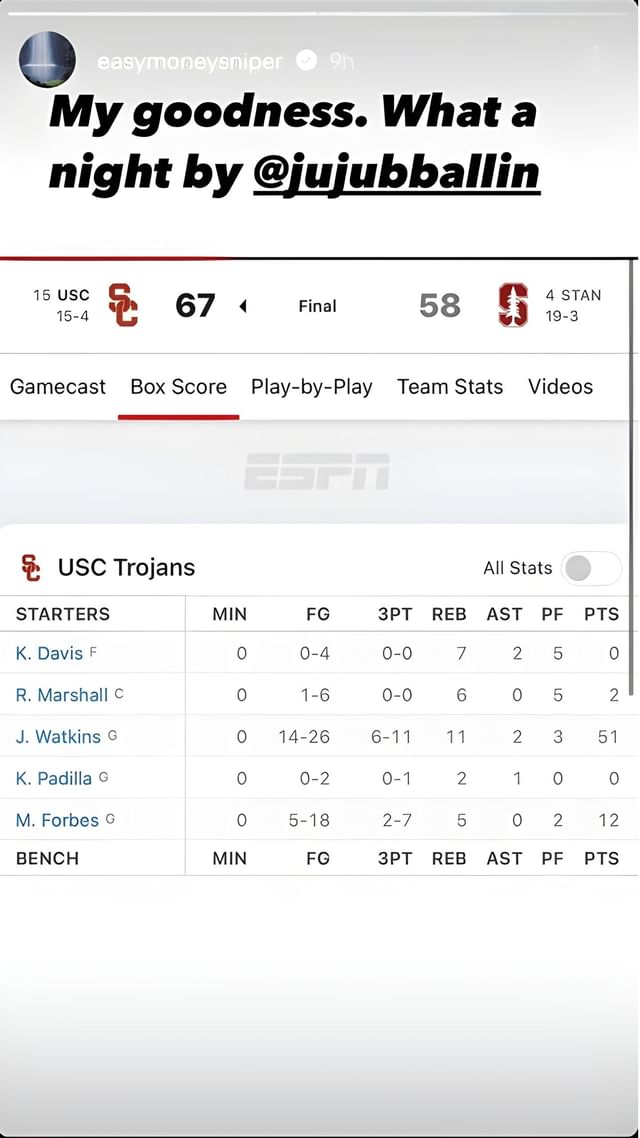The width and height of the screenshot is (640, 1138).
Task: Click the USC logo beside USC Trojans
Action: pyautogui.click(x=32, y=567)
